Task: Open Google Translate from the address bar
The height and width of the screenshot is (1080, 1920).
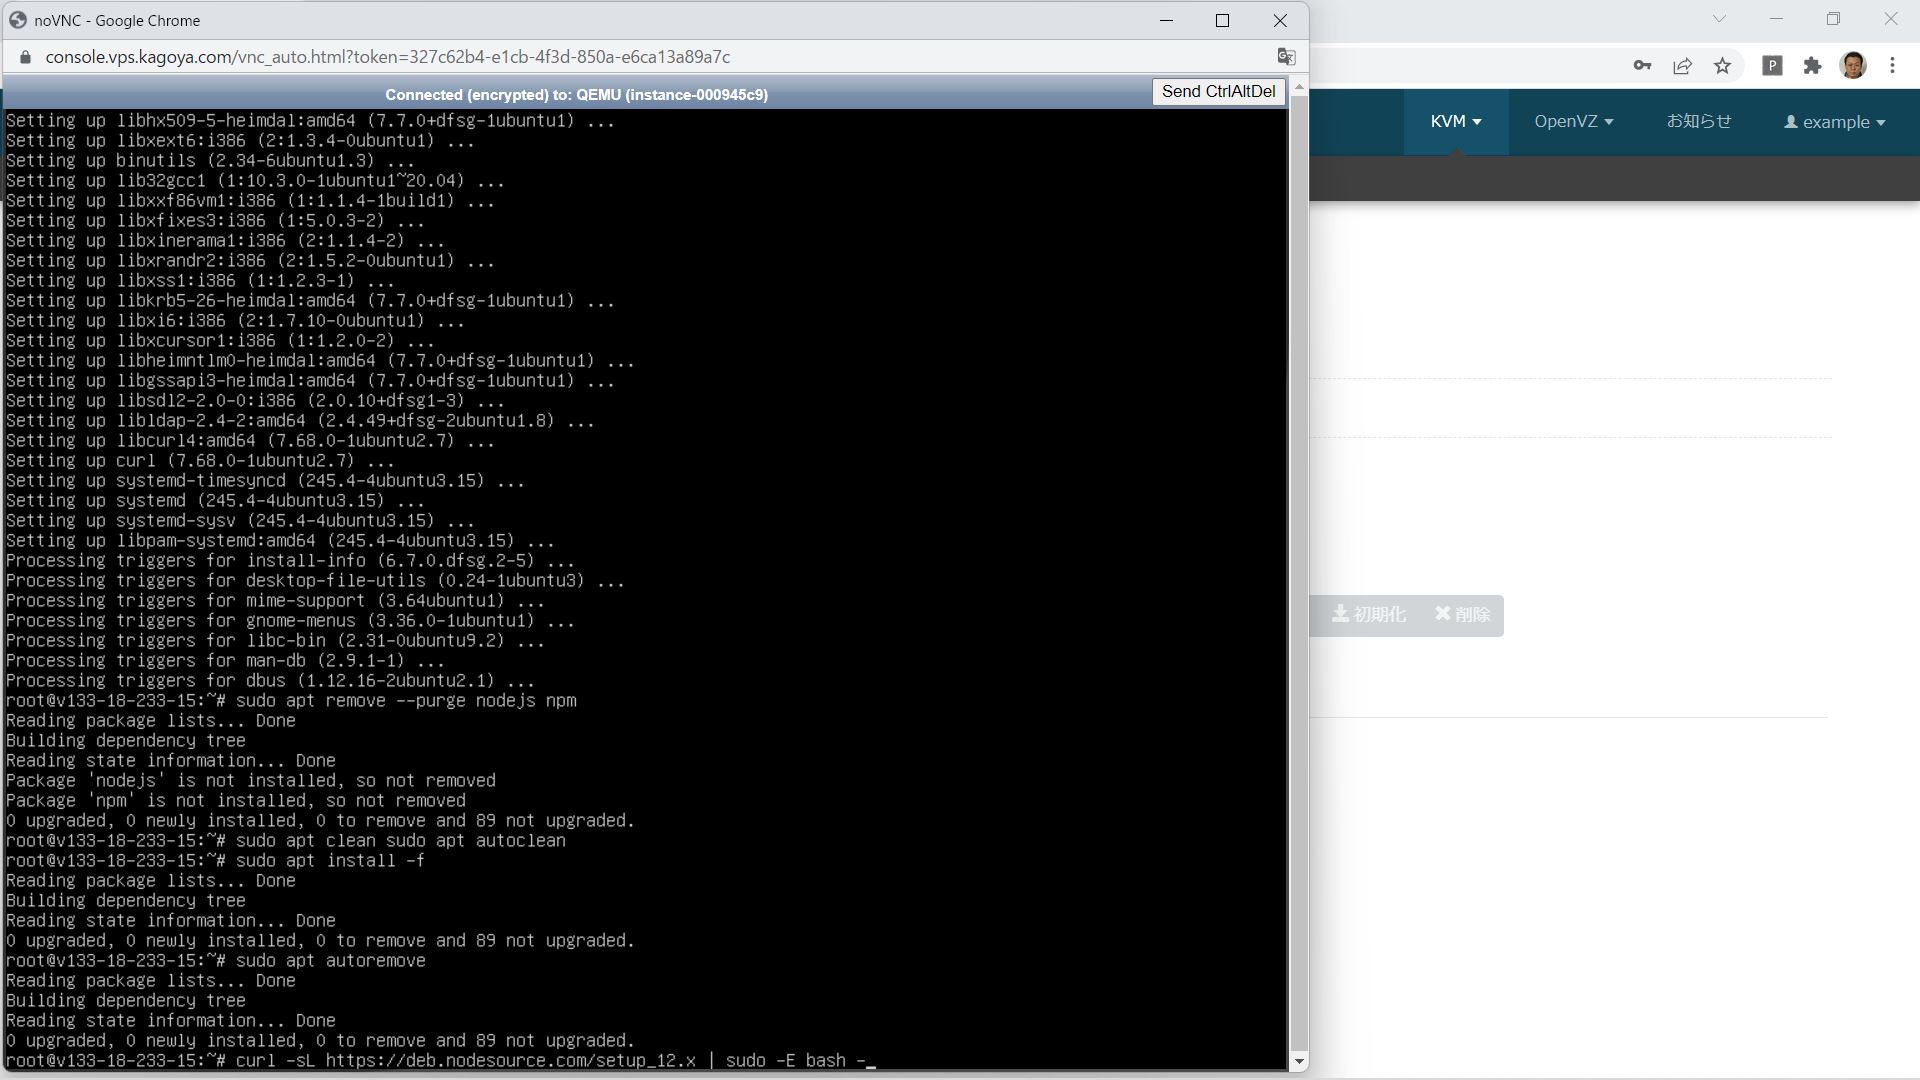Action: [x=1286, y=57]
